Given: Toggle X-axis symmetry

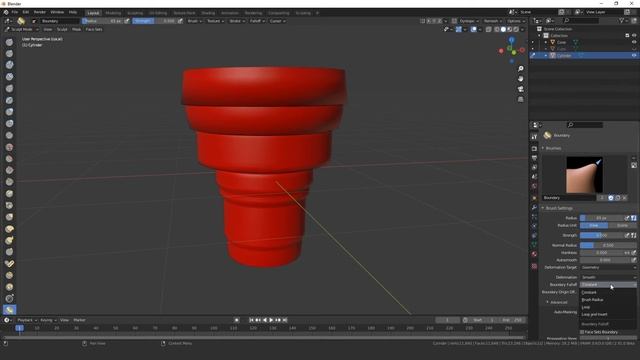Looking at the screenshot, I should click(428, 21).
